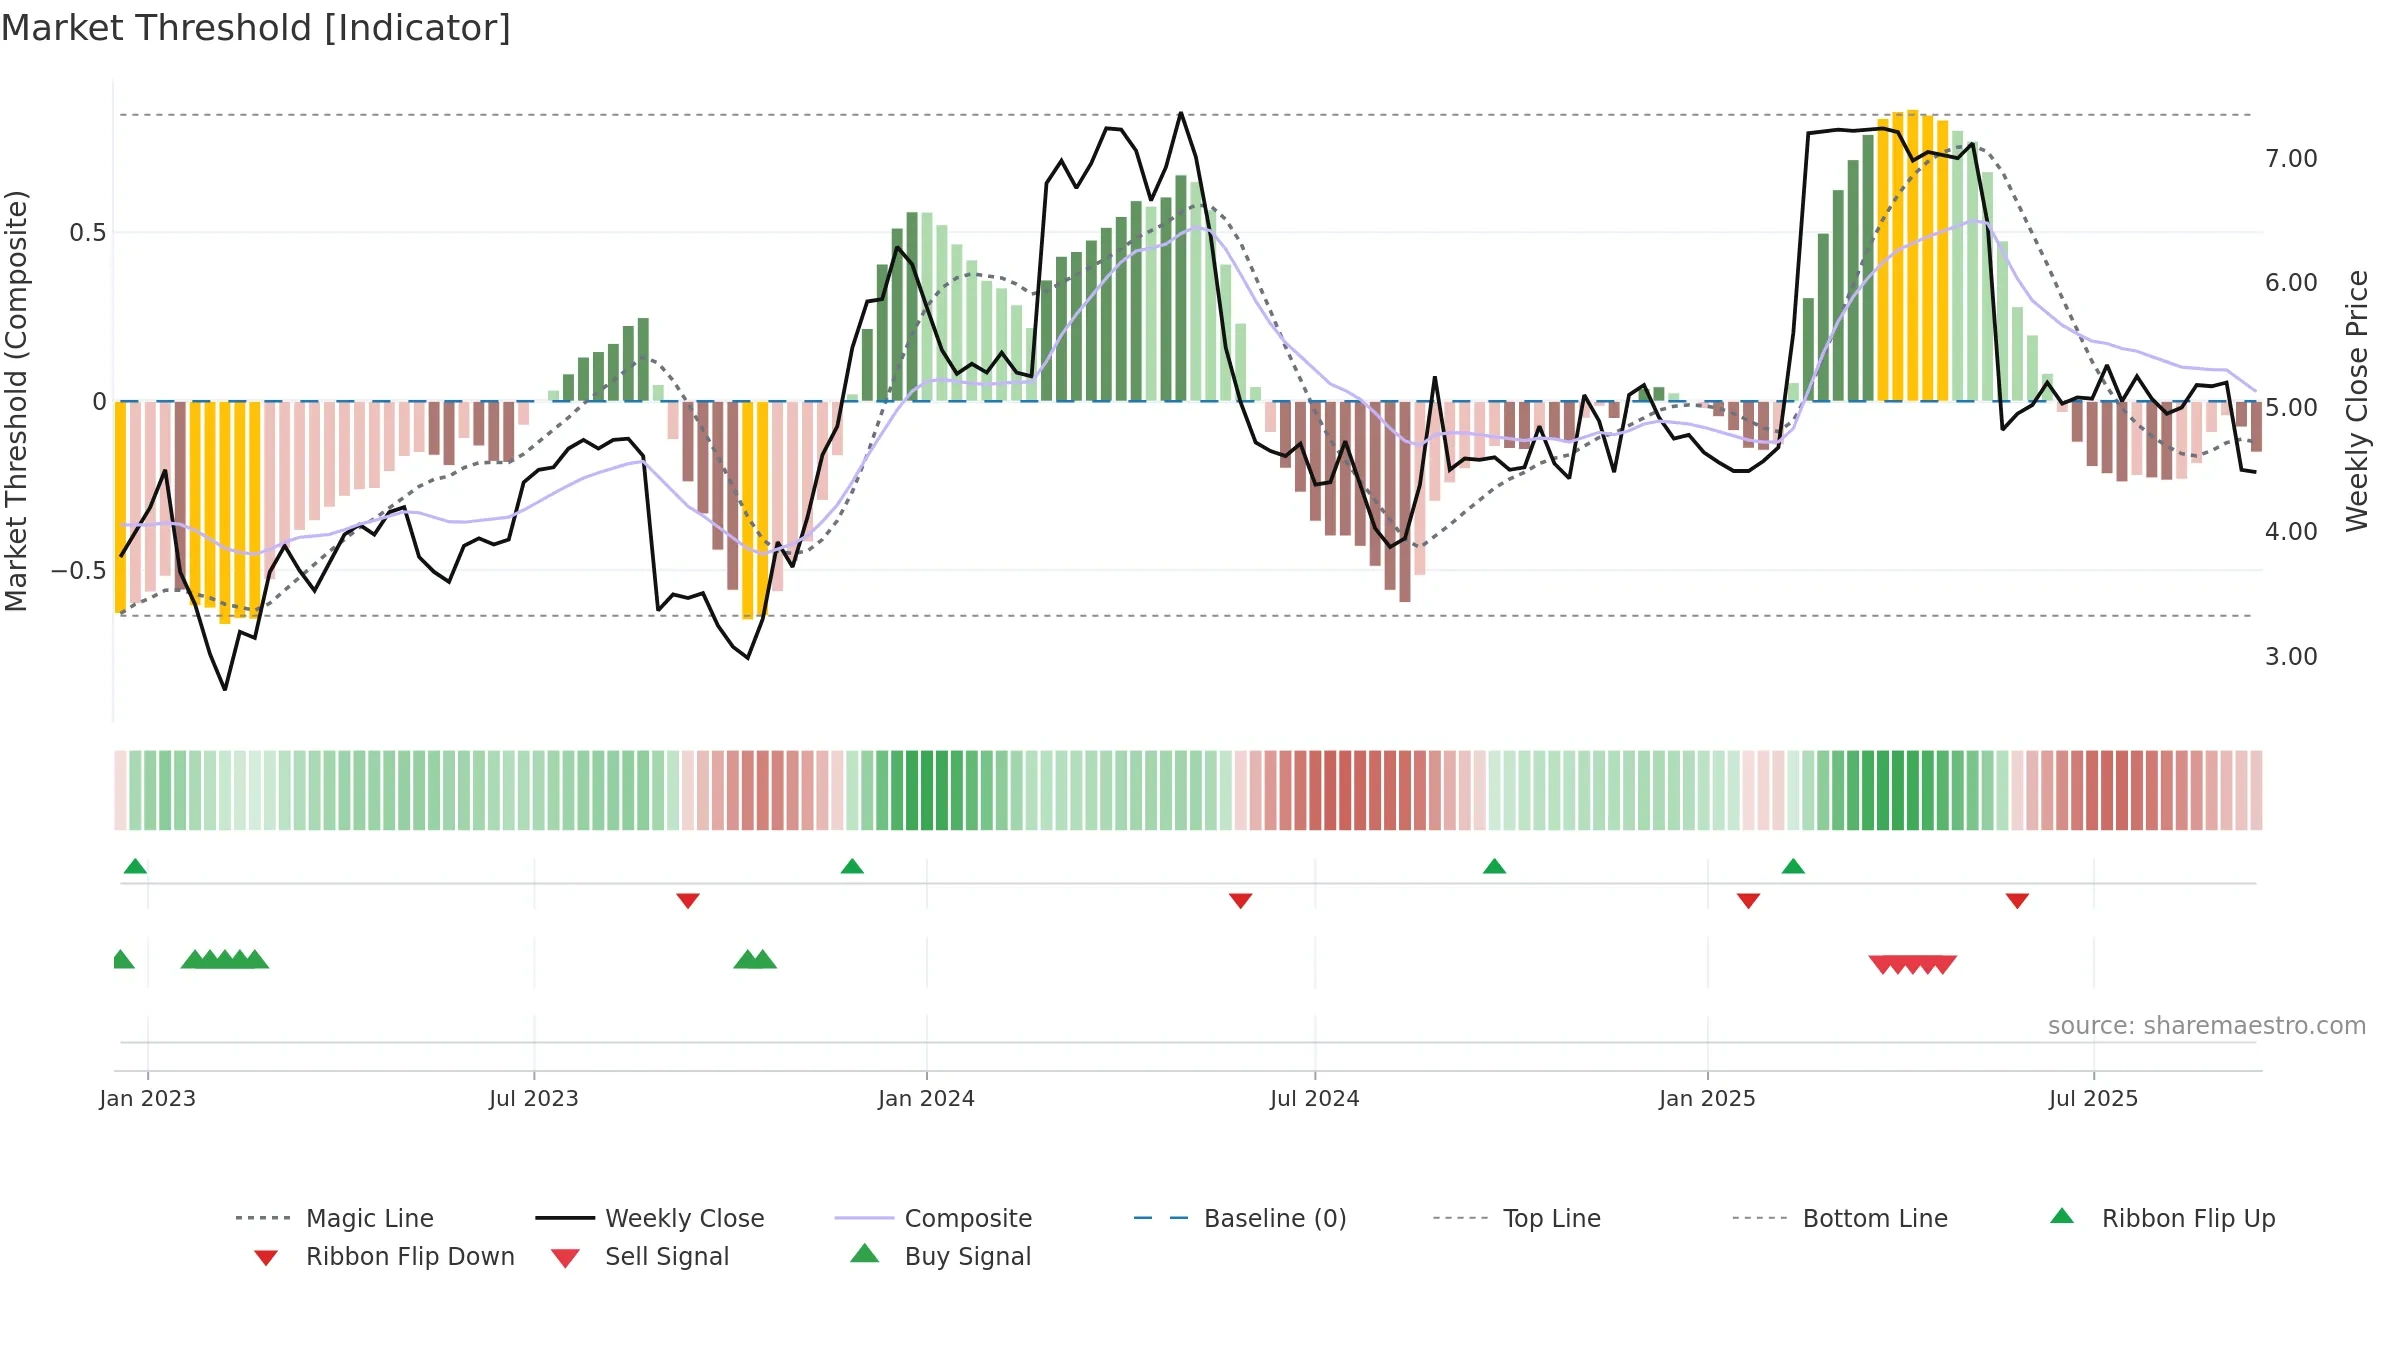Click the buy signal cluster in early 2023
The image size is (2400, 1350).
point(225,959)
